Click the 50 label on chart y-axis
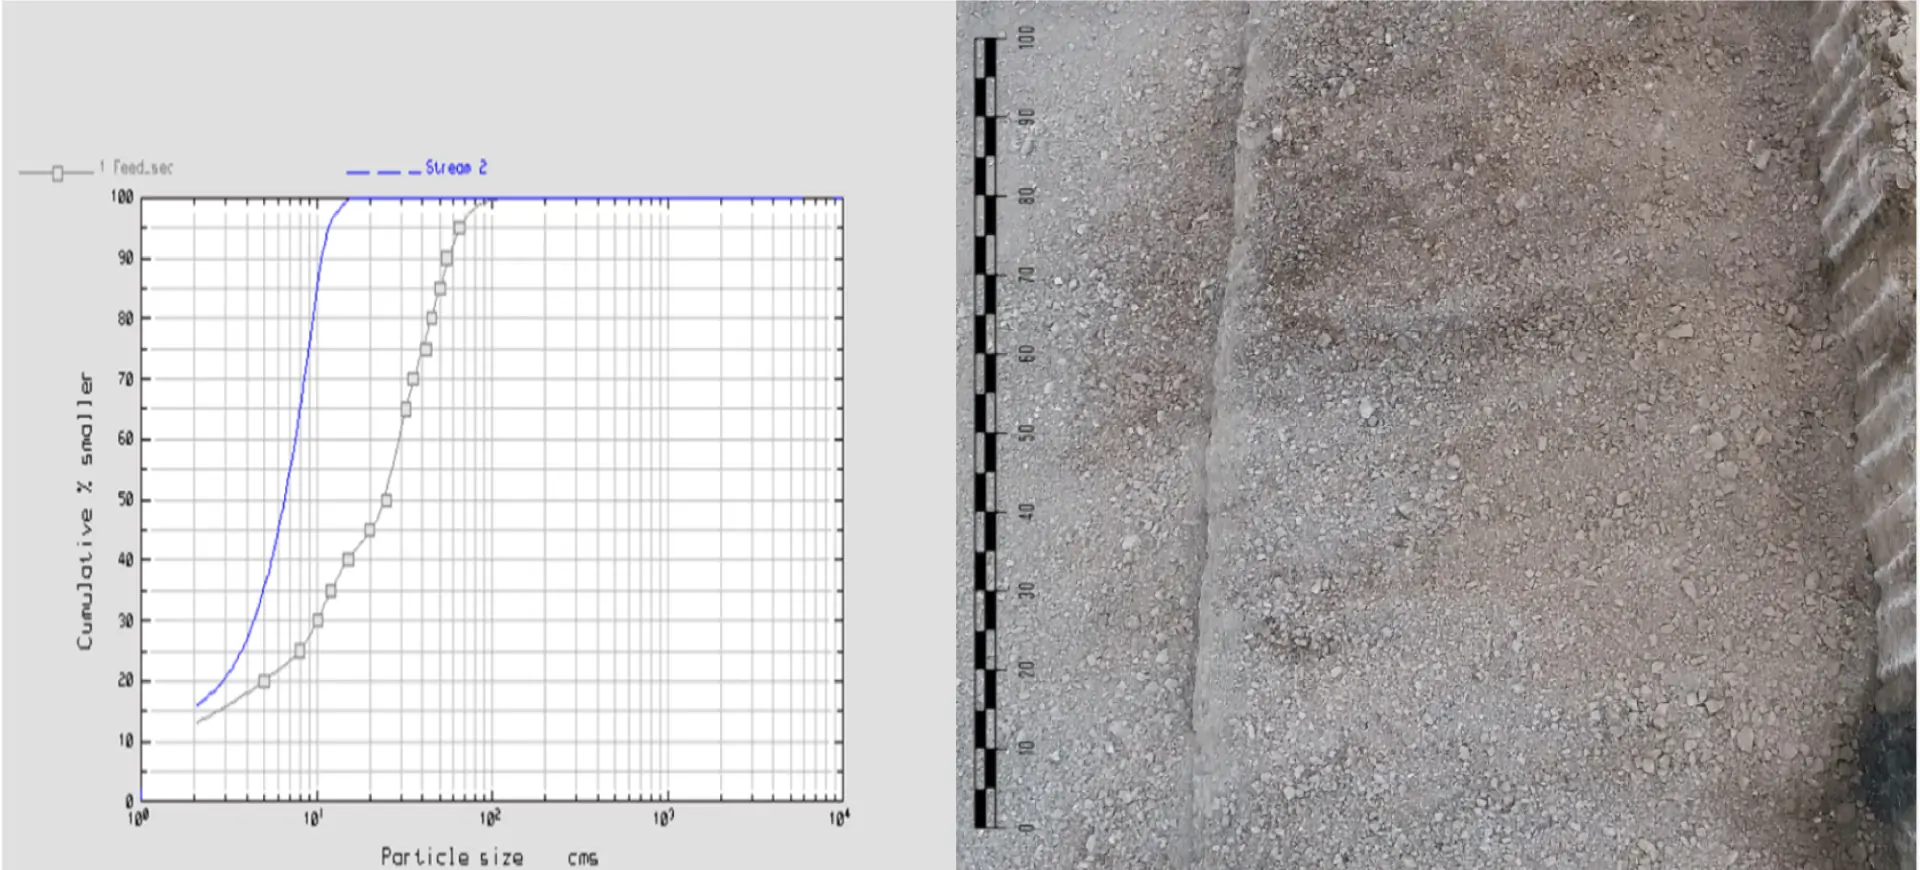1920x870 pixels. point(125,499)
